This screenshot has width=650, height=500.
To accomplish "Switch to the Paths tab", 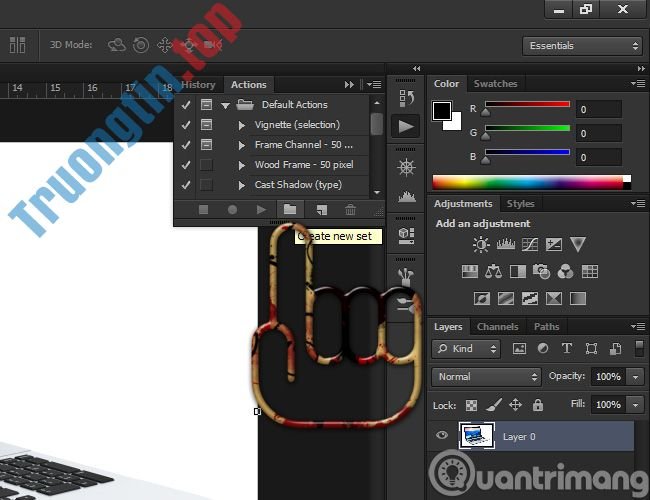I will coord(546,327).
